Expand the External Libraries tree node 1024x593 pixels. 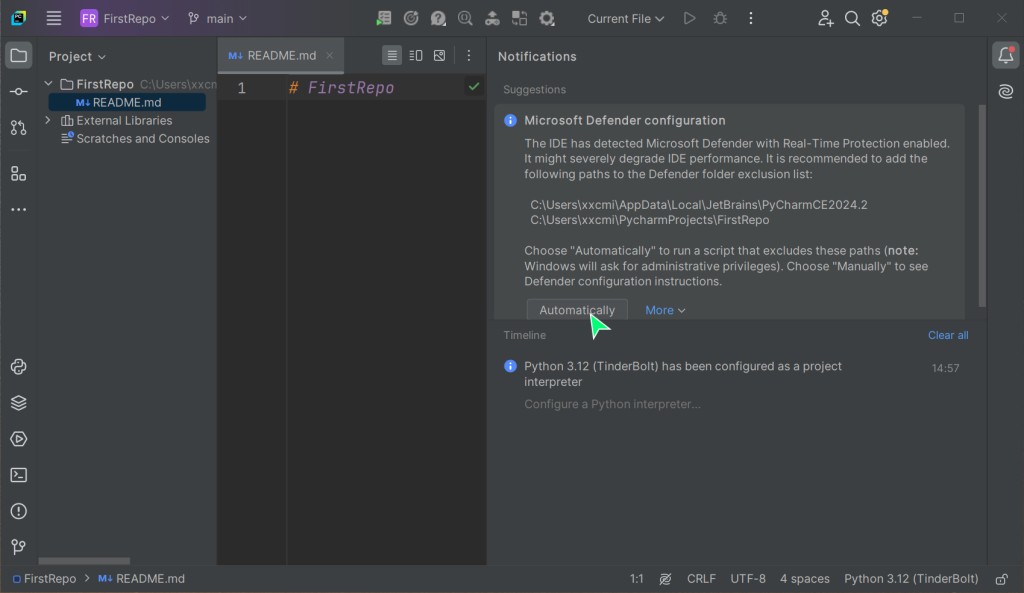click(x=47, y=120)
